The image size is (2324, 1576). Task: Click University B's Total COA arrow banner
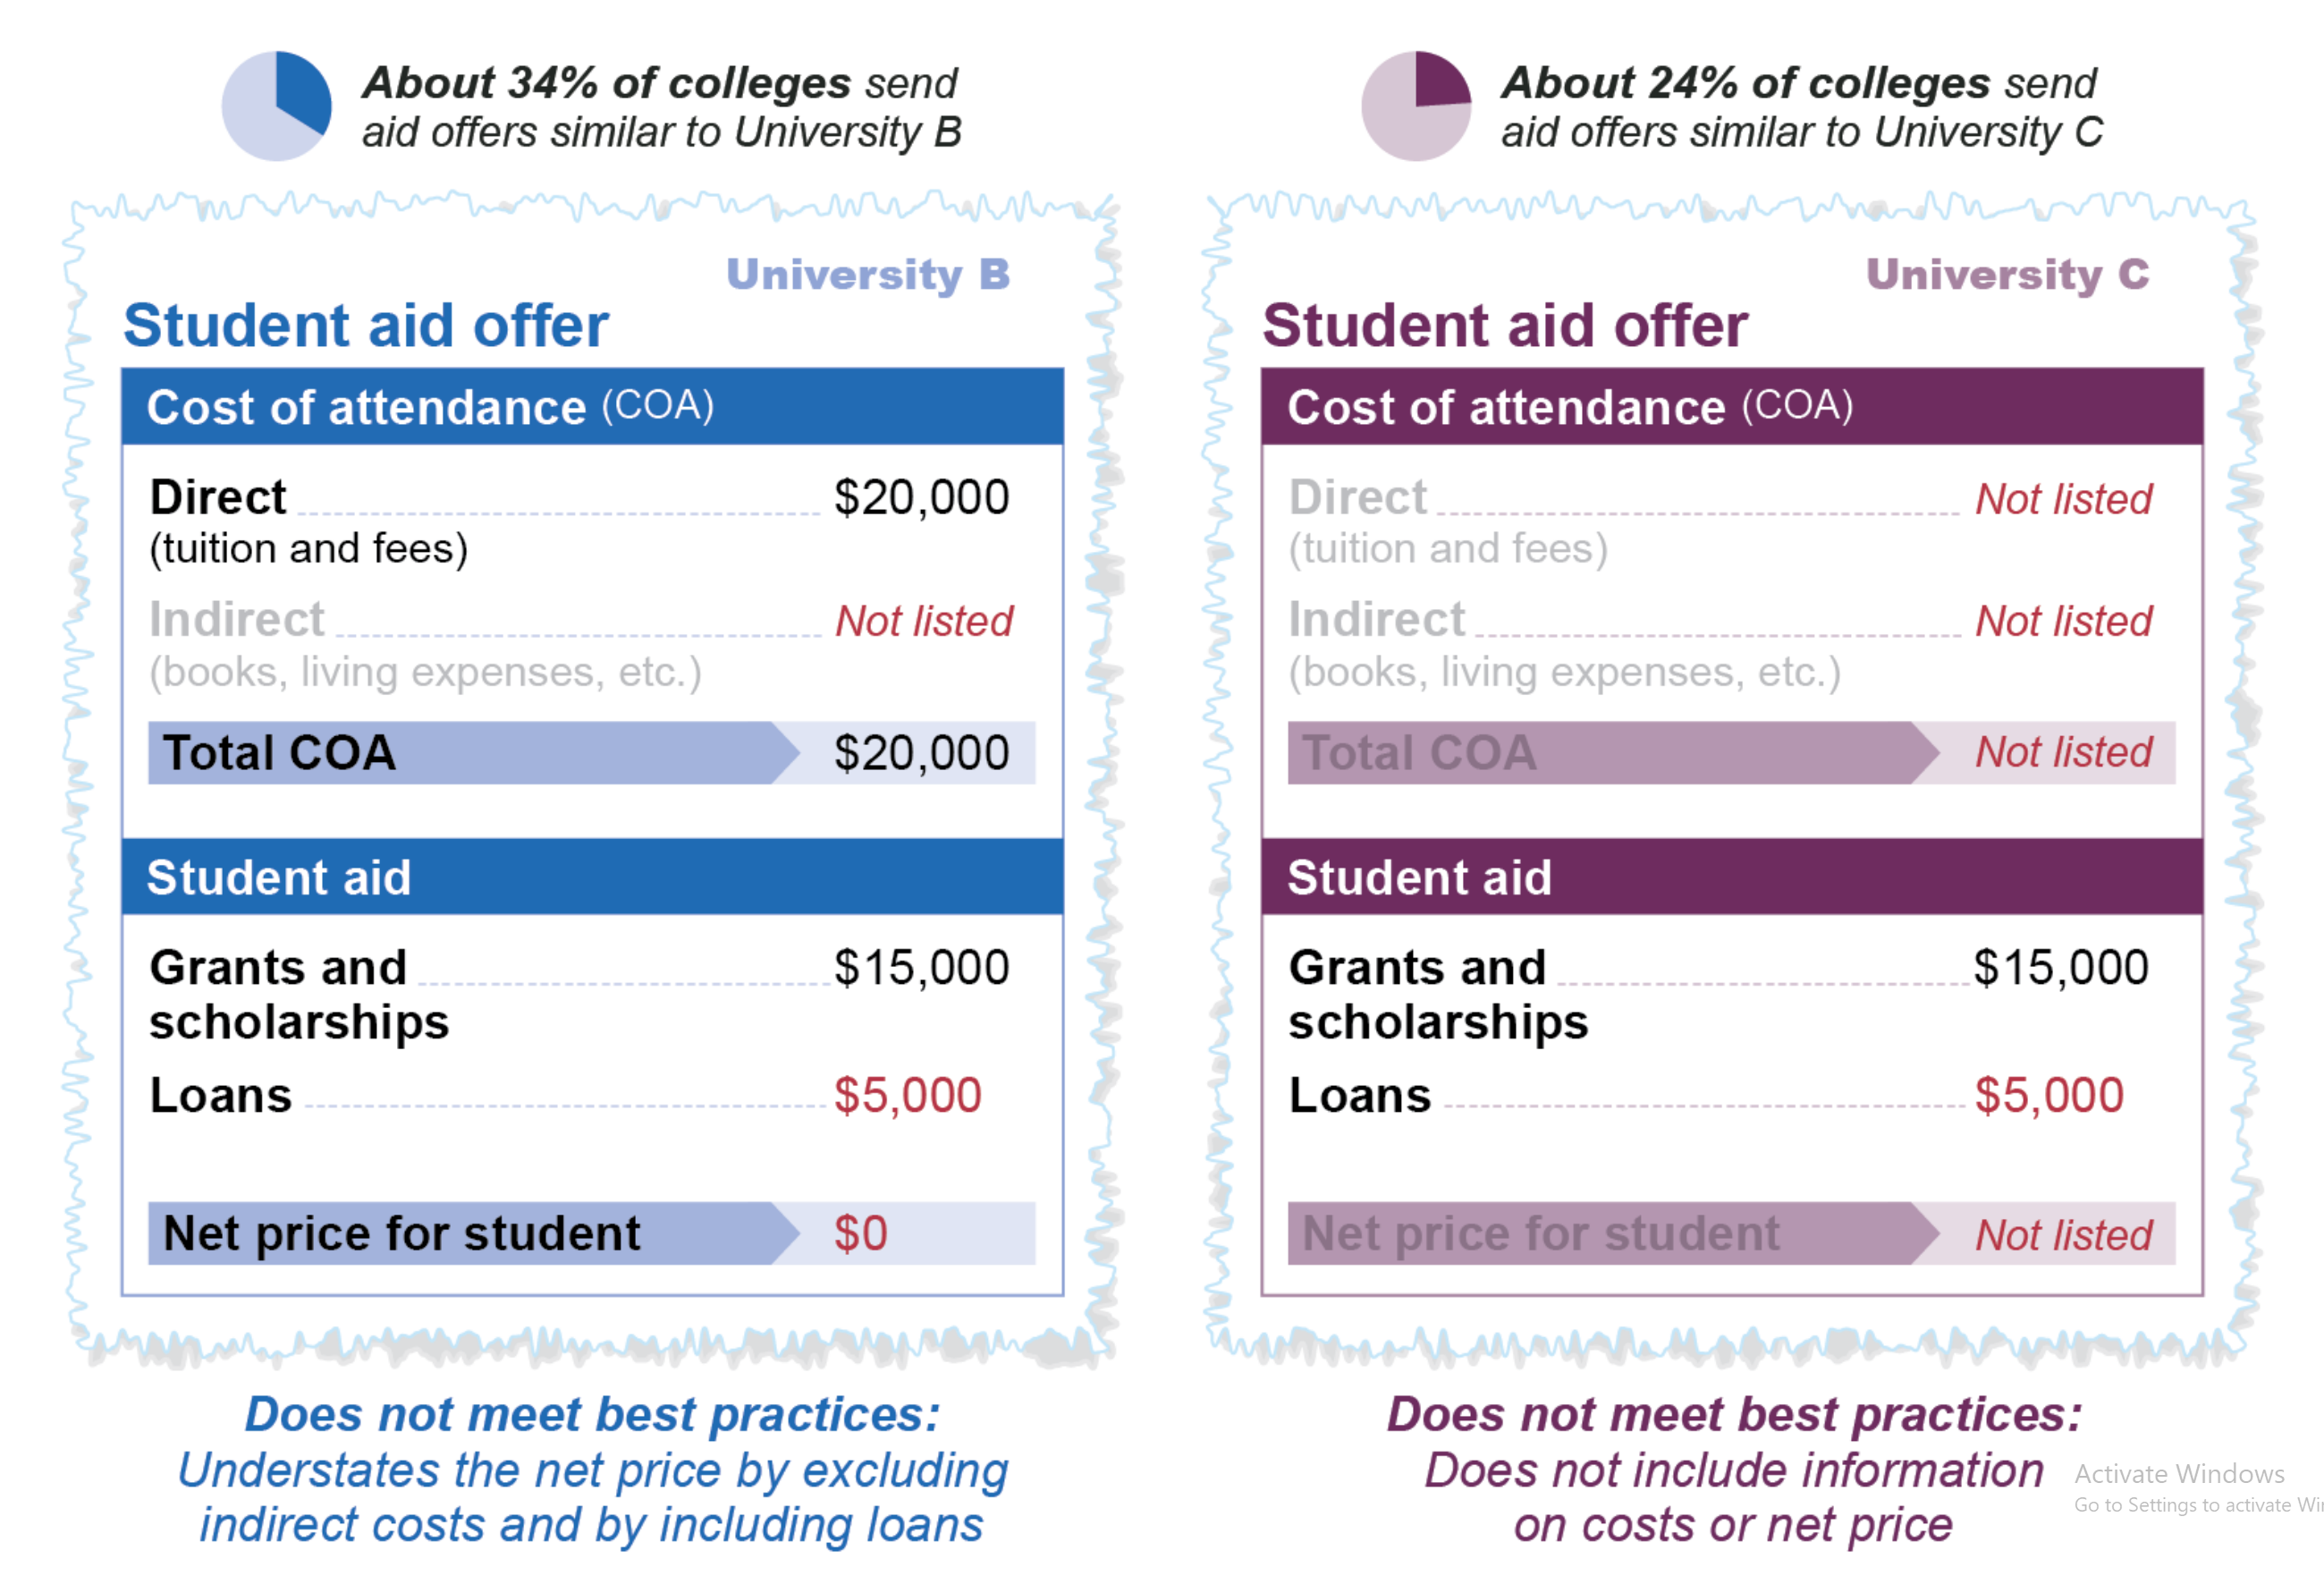tap(470, 753)
